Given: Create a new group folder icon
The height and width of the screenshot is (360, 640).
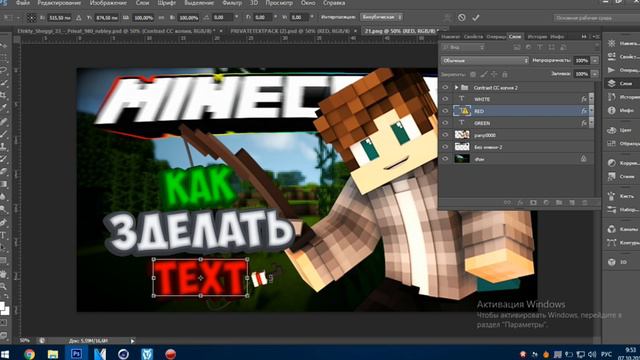Looking at the screenshot, I should tap(559, 202).
